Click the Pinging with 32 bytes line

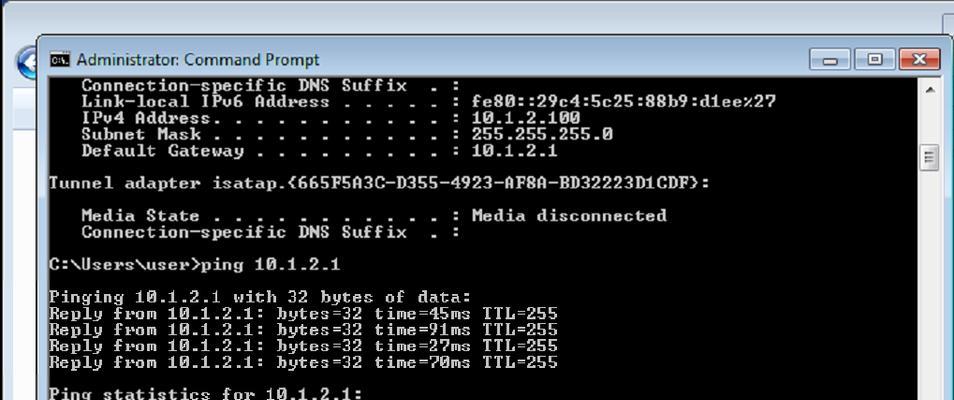pos(260,298)
